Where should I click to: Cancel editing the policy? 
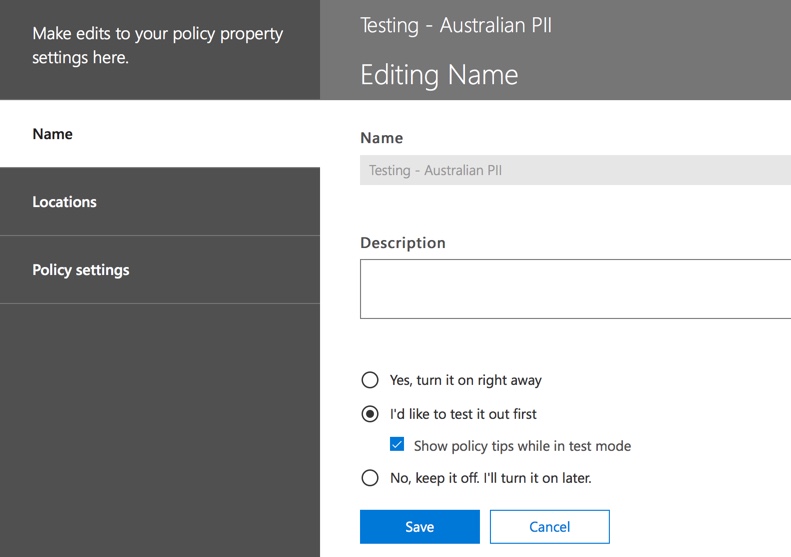(x=549, y=527)
